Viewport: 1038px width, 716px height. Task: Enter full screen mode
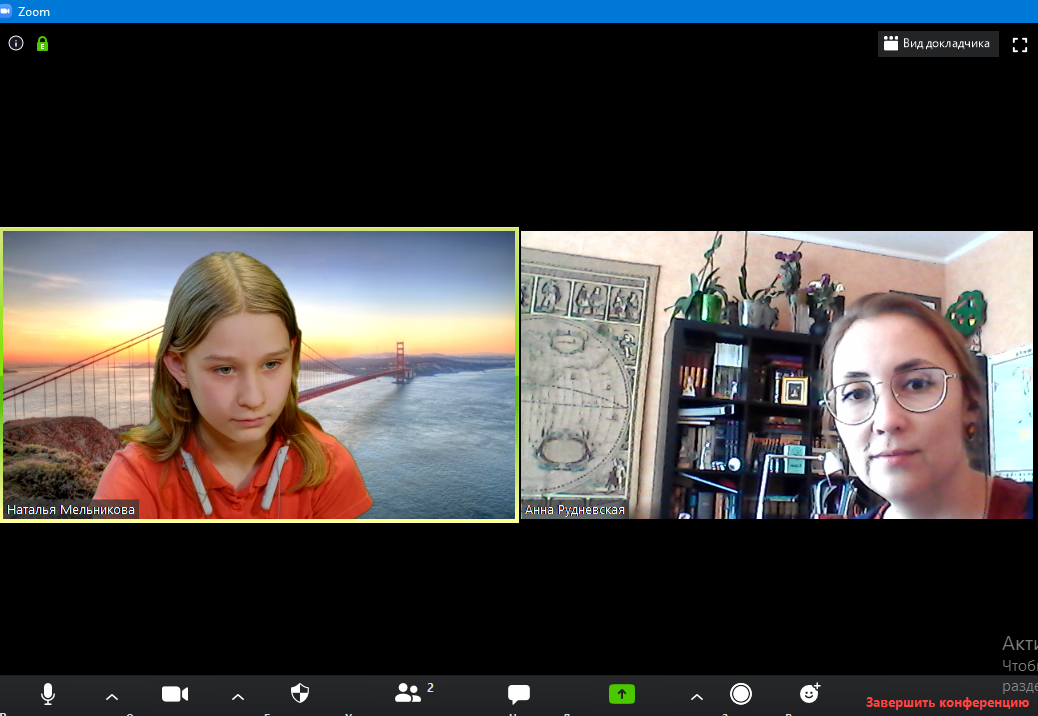pyautogui.click(x=1020, y=45)
